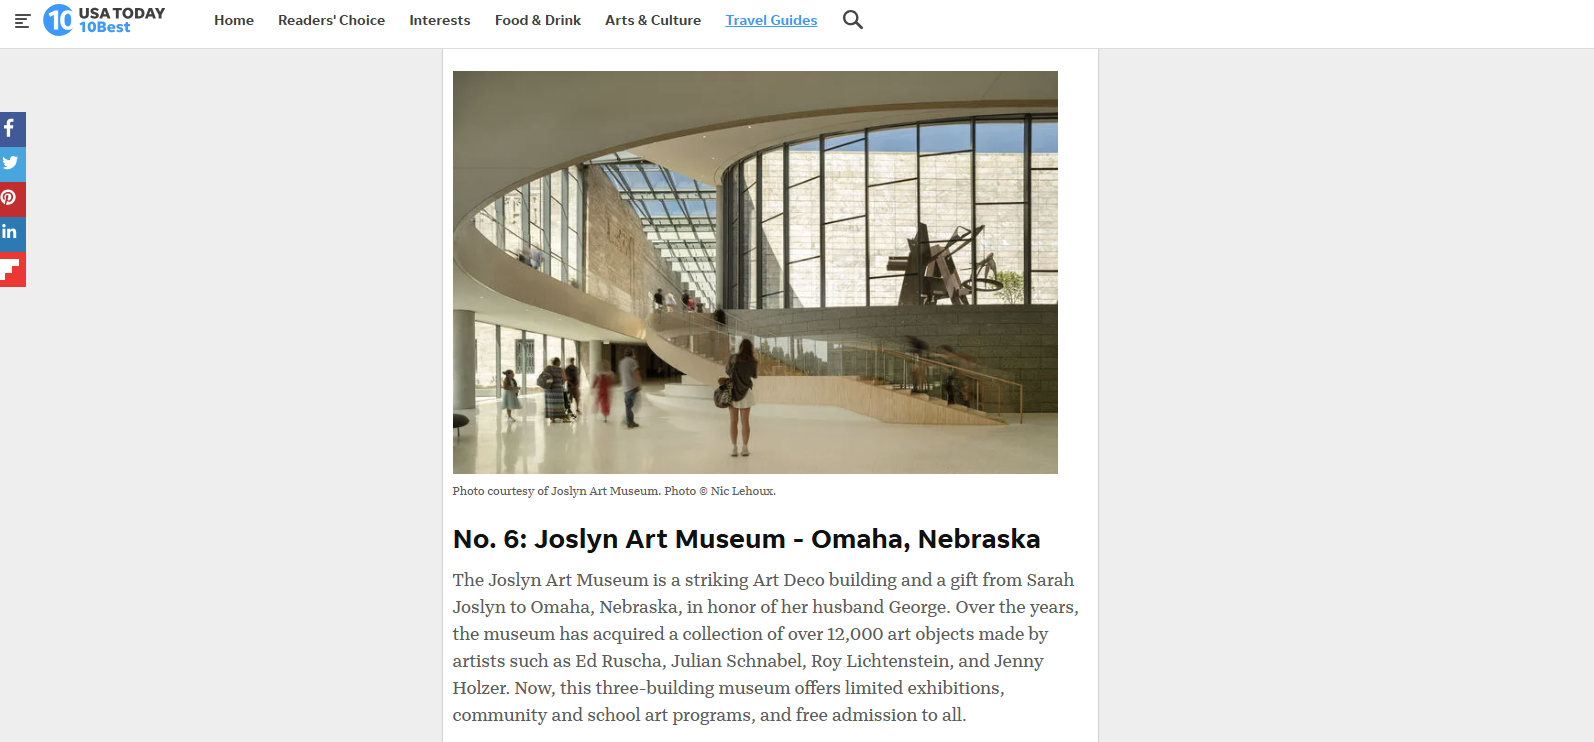Image resolution: width=1594 pixels, height=742 pixels.
Task: Click the Joslyn Art Museum atrium photo
Action: pyautogui.click(x=755, y=272)
